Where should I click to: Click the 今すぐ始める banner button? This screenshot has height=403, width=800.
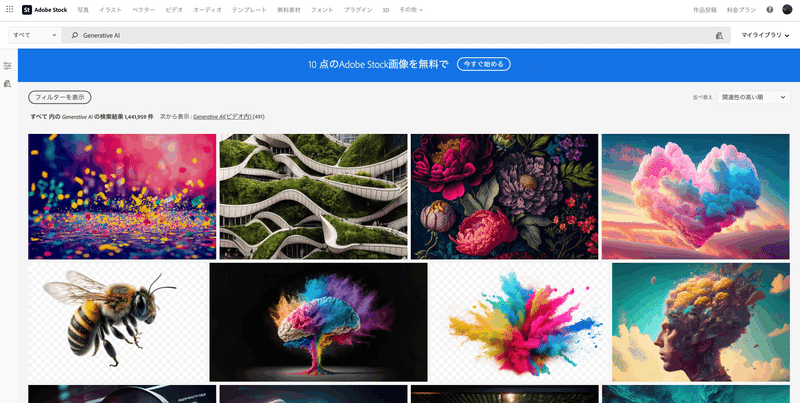pyautogui.click(x=484, y=64)
